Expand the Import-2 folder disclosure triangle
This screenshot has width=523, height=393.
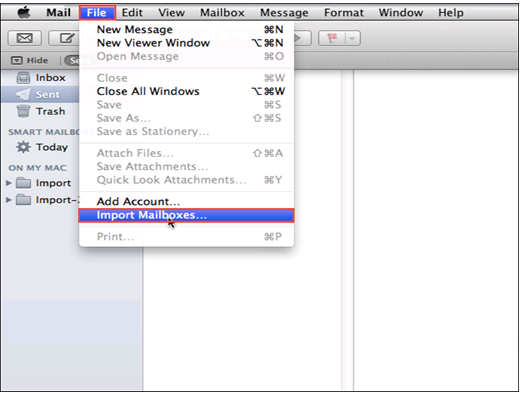click(9, 200)
